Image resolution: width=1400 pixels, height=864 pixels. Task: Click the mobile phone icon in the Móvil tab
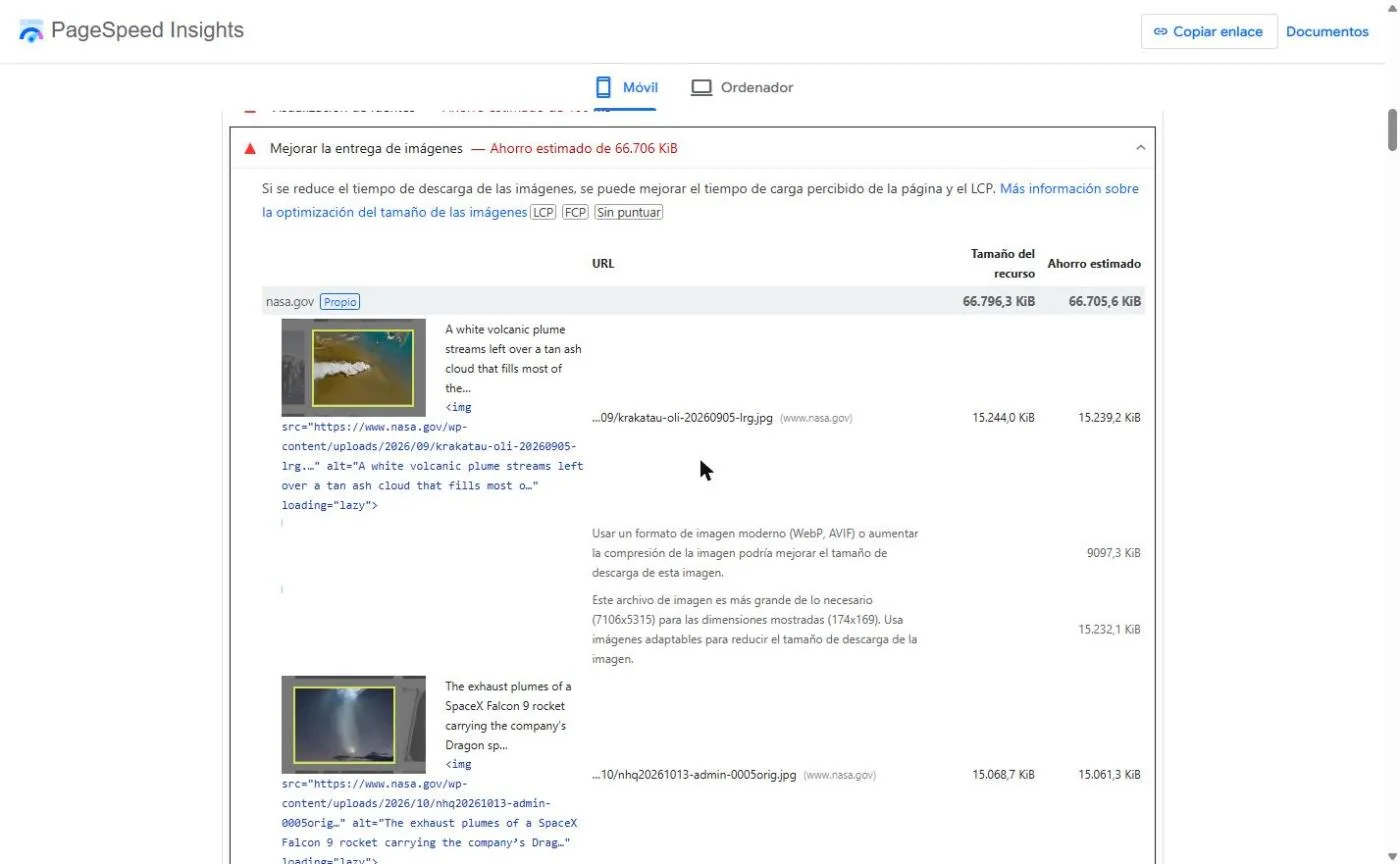[x=603, y=87]
